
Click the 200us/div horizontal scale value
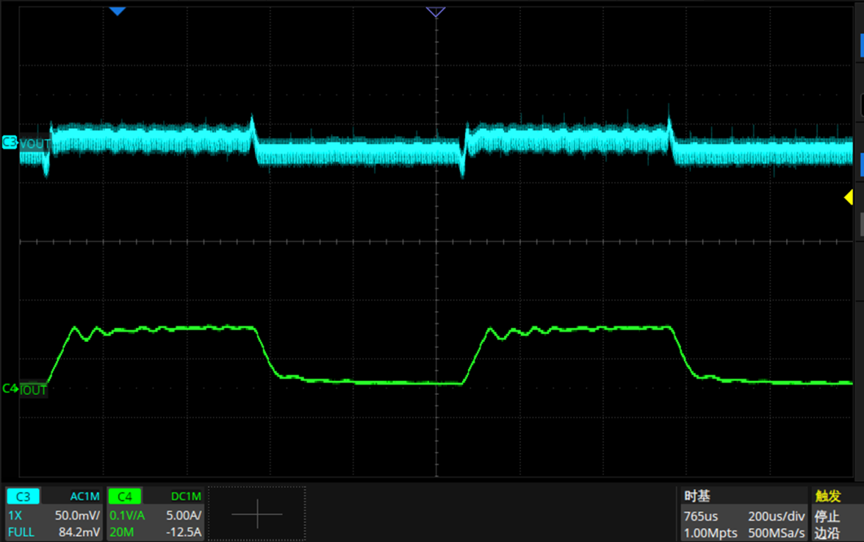[x=776, y=516]
